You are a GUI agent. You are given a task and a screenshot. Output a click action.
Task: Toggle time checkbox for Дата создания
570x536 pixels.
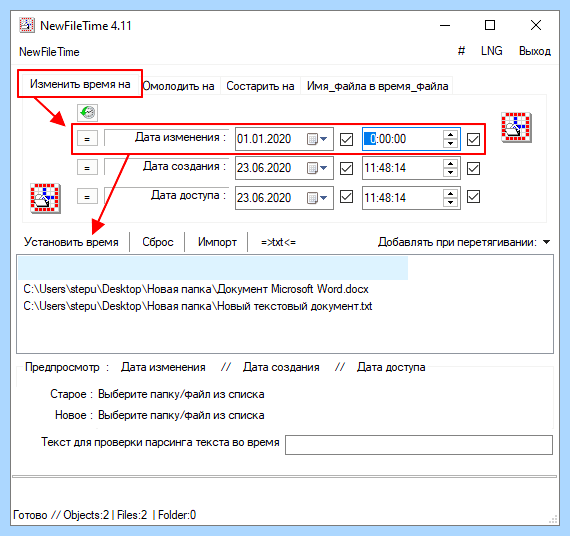click(473, 168)
